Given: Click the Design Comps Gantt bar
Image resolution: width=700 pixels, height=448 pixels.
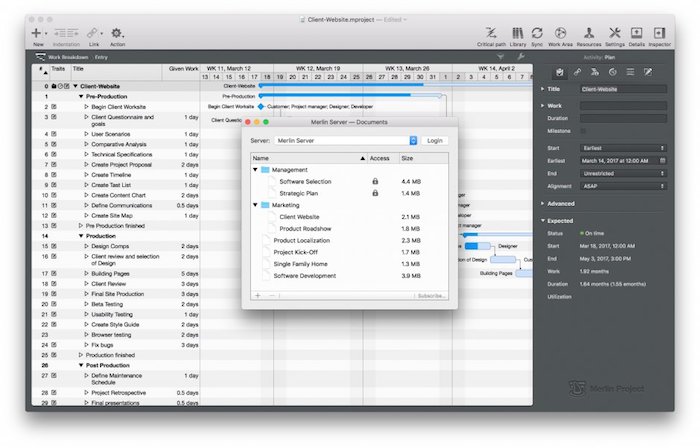Looking at the screenshot, I should click(x=477, y=246).
